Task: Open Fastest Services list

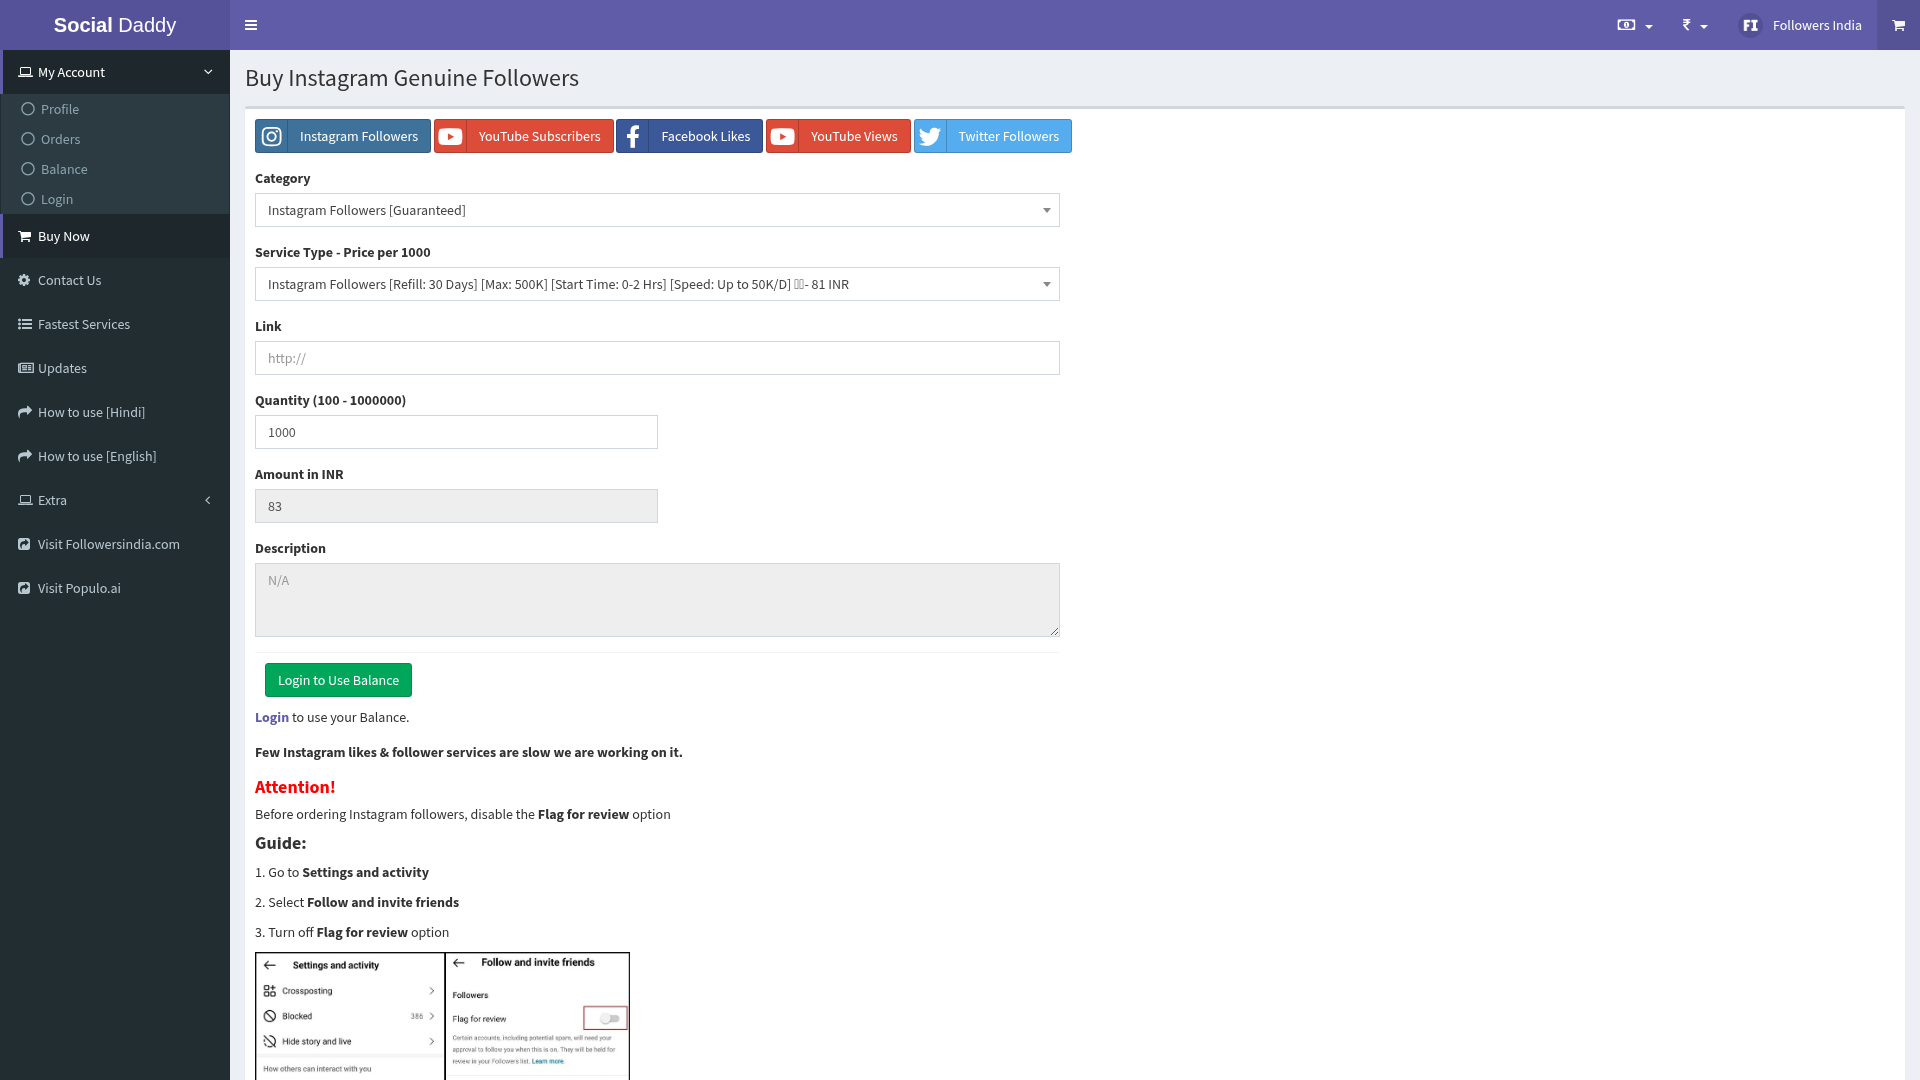Action: pyautogui.click(x=115, y=324)
